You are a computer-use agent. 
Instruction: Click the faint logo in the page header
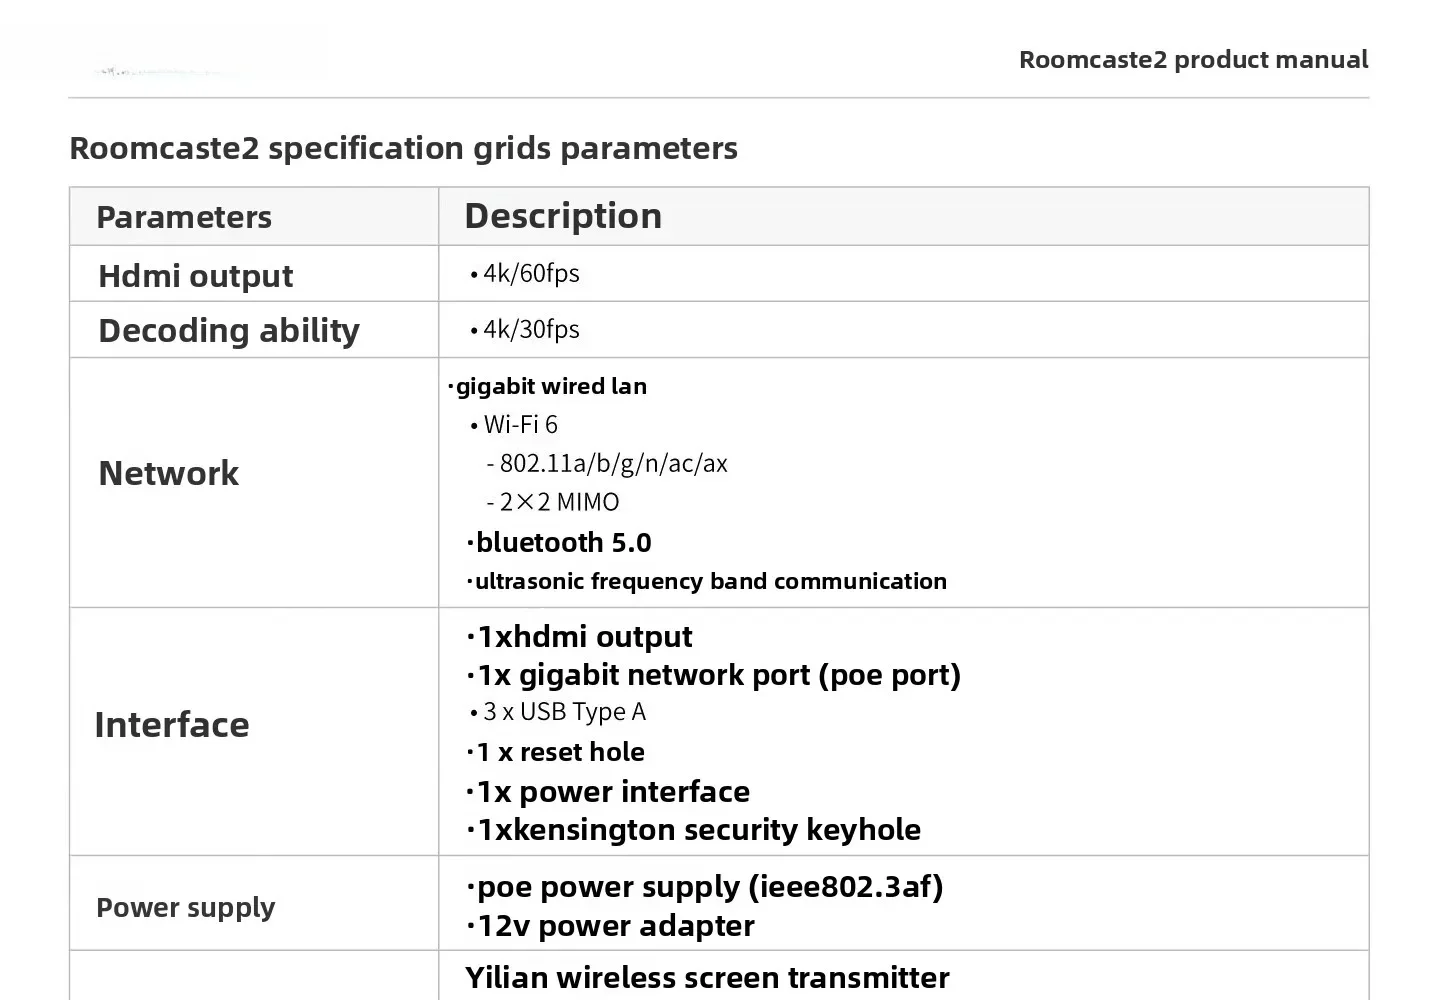165,71
